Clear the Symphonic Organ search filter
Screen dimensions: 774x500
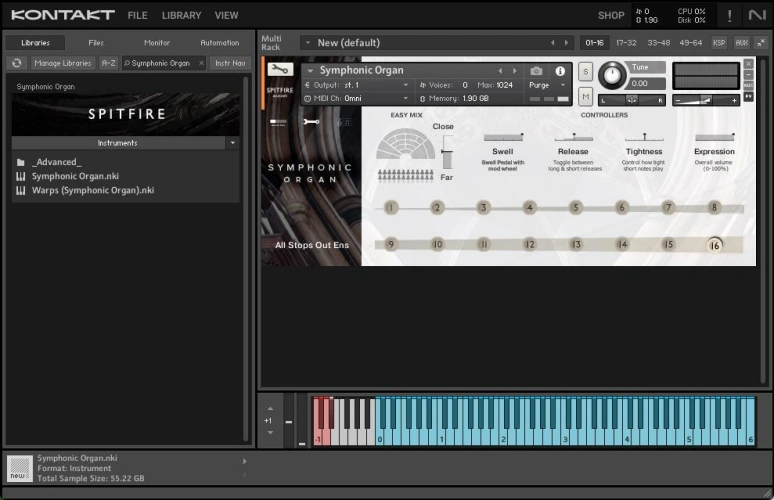200,63
